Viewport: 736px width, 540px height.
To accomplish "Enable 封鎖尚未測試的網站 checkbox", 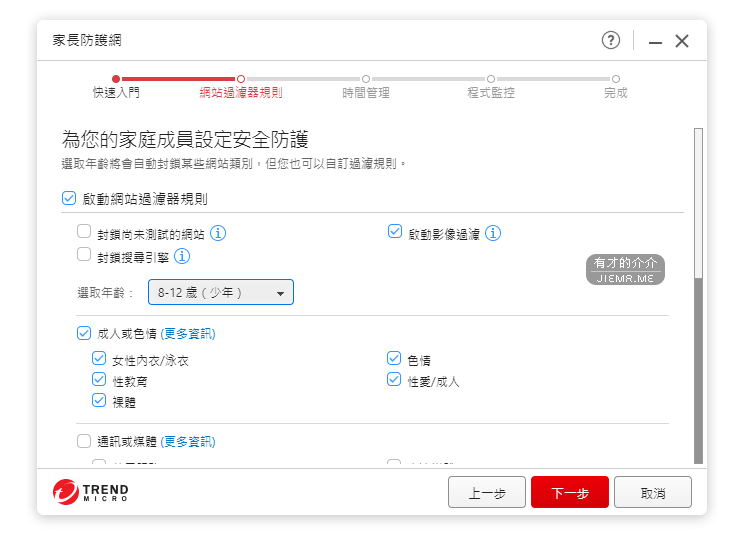I will tap(84, 232).
